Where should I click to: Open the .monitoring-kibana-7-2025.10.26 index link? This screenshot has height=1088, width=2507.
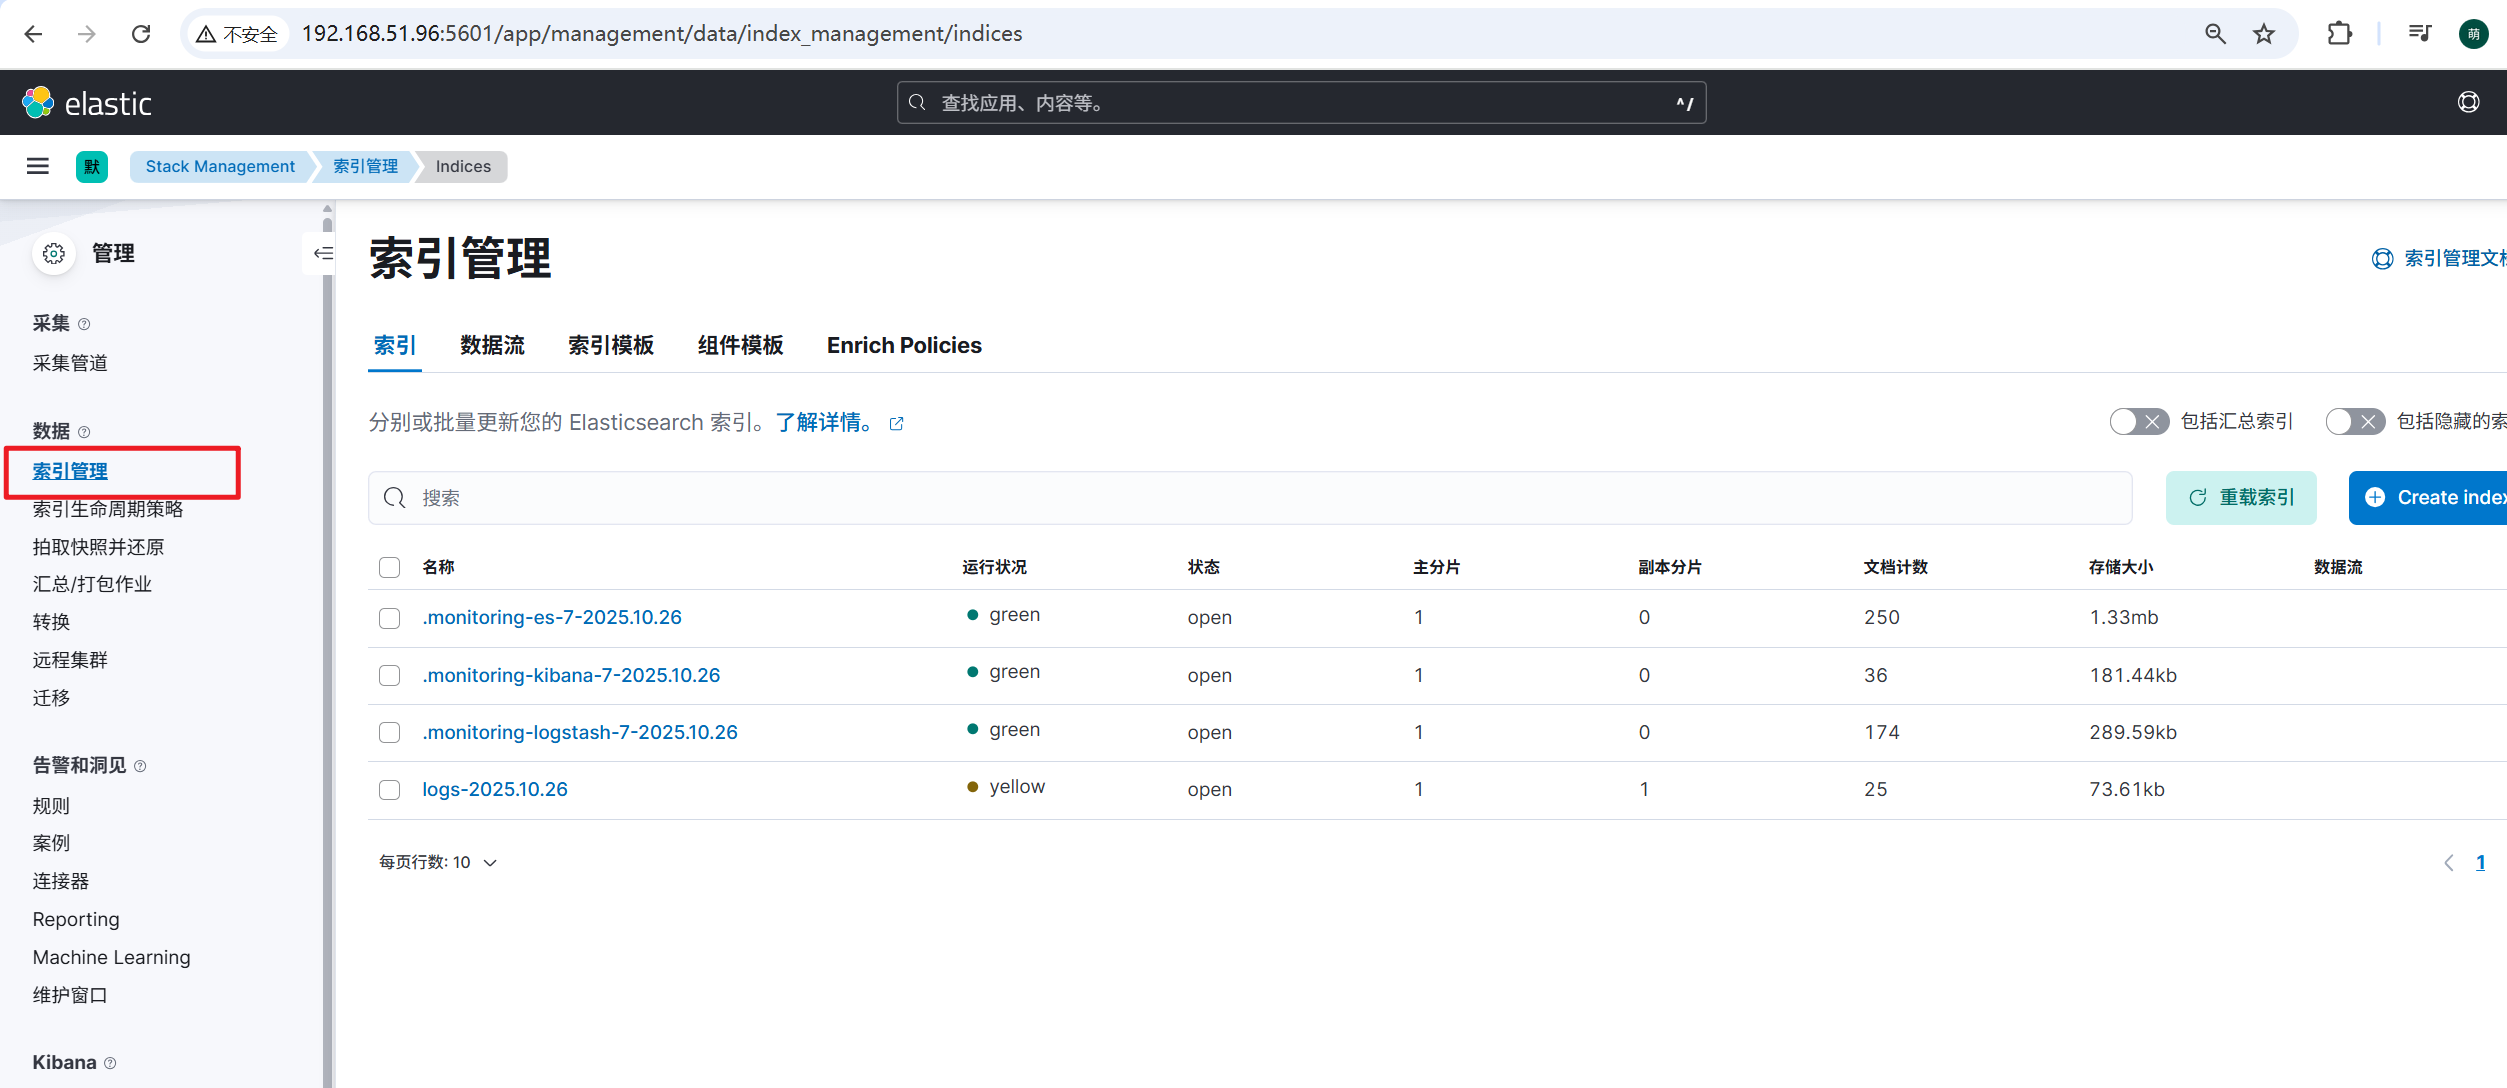(571, 675)
